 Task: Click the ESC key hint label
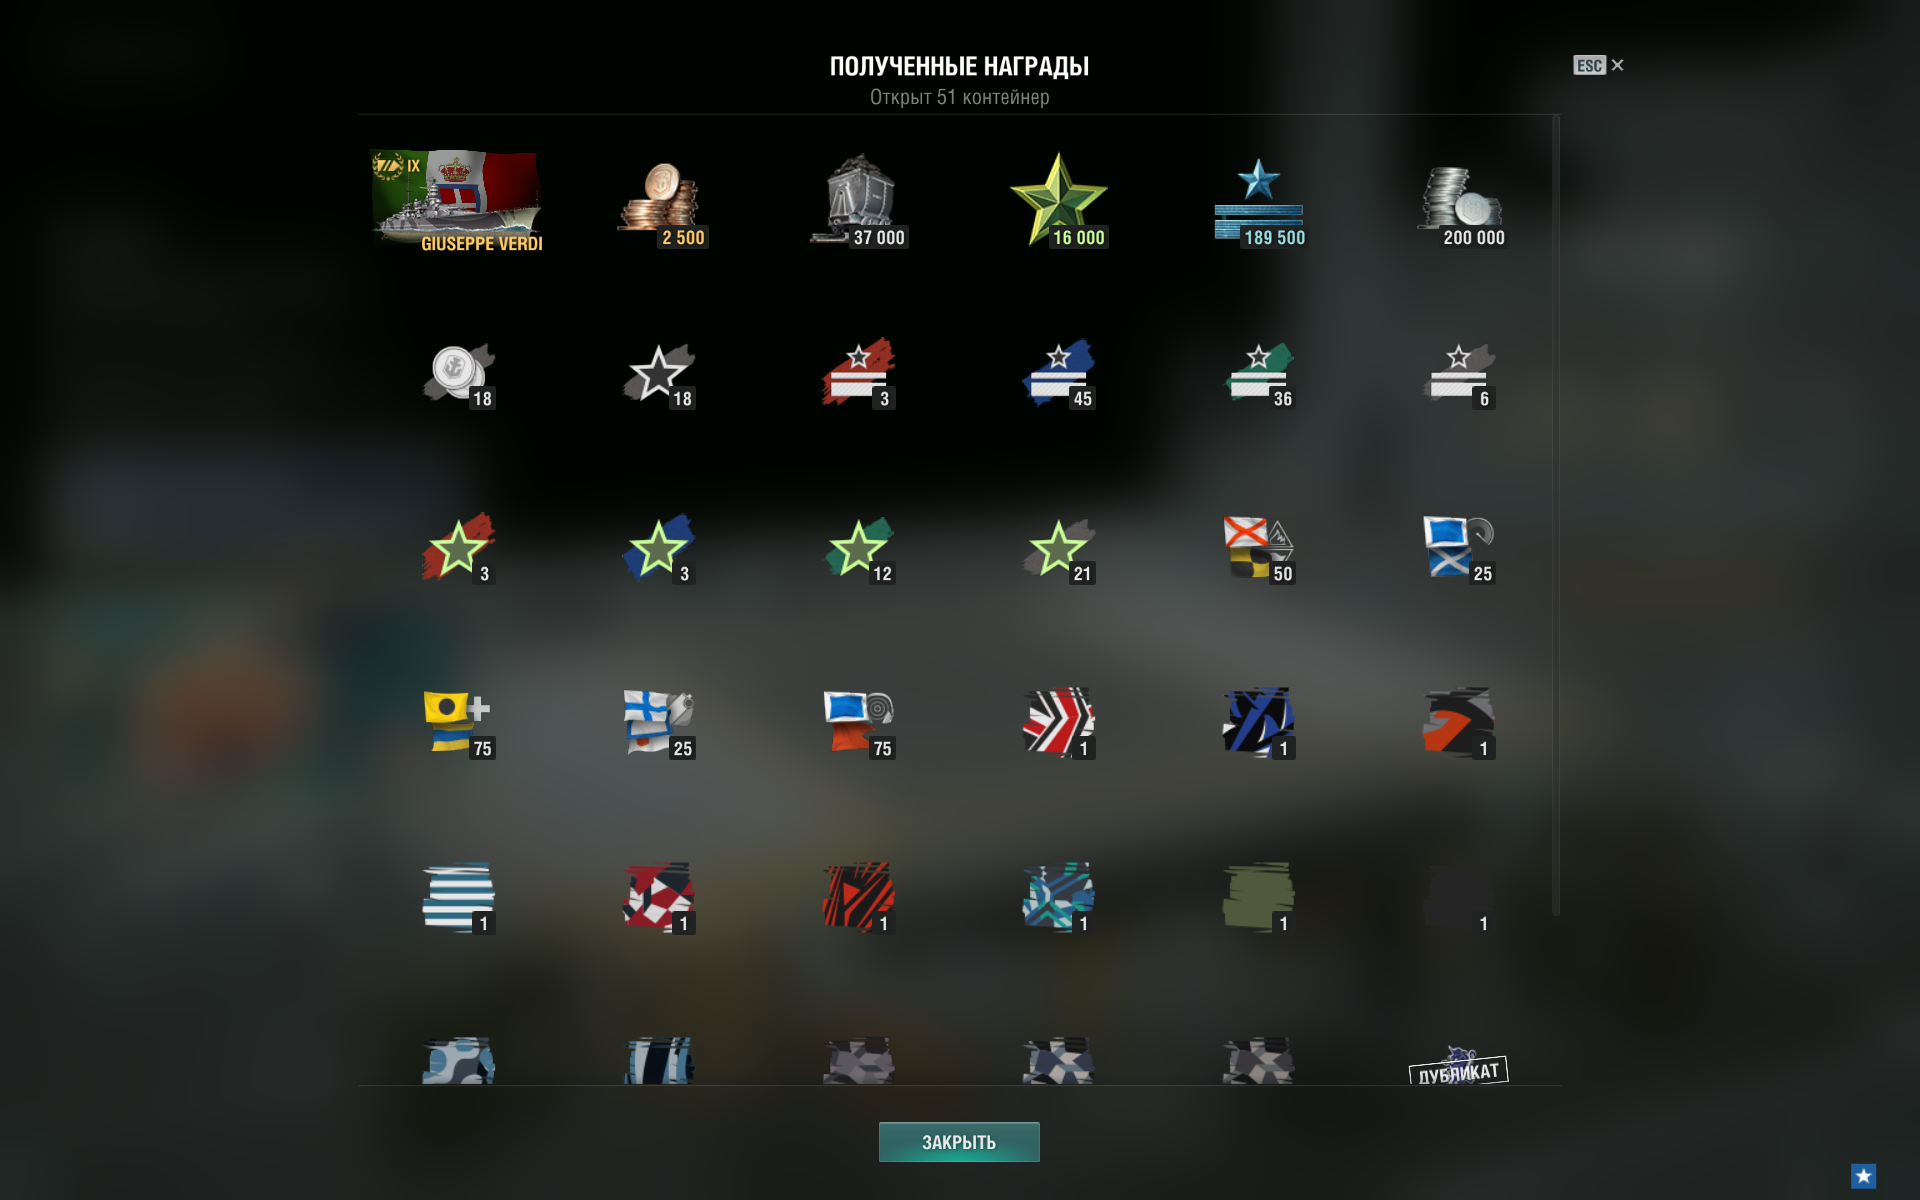[x=1589, y=65]
